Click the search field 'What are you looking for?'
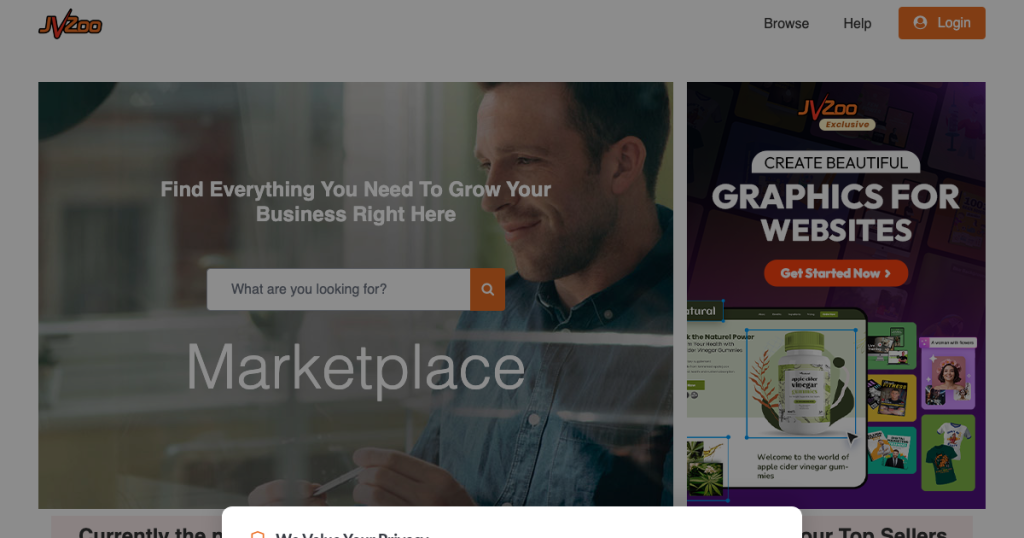This screenshot has width=1024, height=538. (x=338, y=289)
